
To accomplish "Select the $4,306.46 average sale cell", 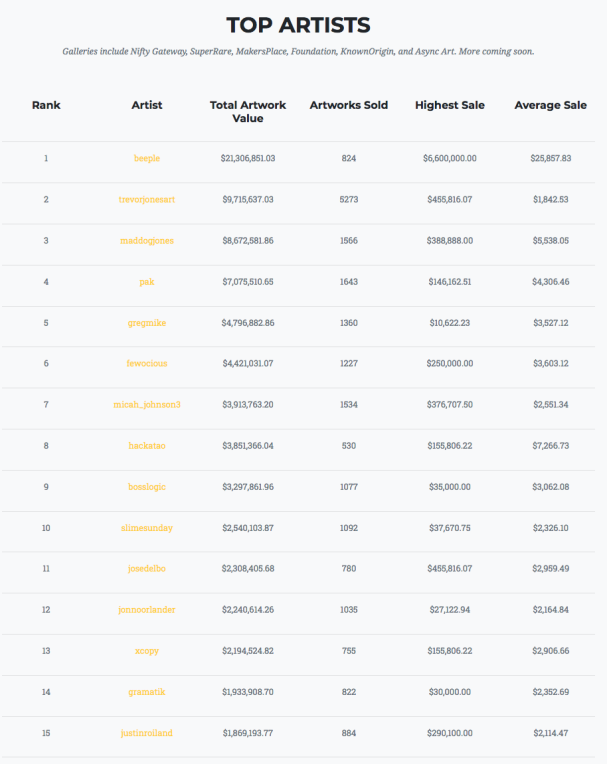I will (550, 282).
